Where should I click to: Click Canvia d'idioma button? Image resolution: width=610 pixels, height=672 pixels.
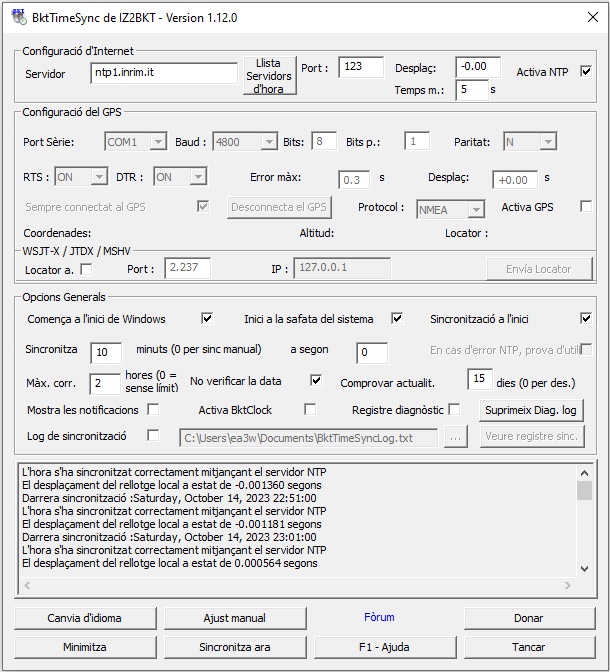pyautogui.click(x=85, y=618)
